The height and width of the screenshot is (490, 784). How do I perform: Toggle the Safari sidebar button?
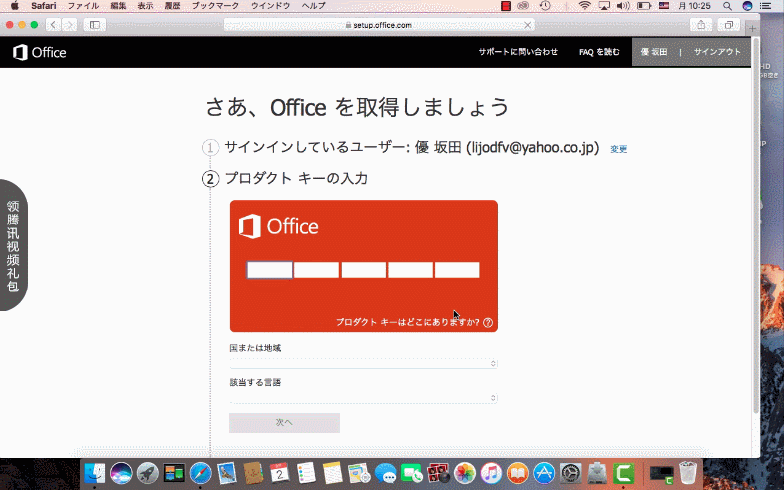pos(94,24)
